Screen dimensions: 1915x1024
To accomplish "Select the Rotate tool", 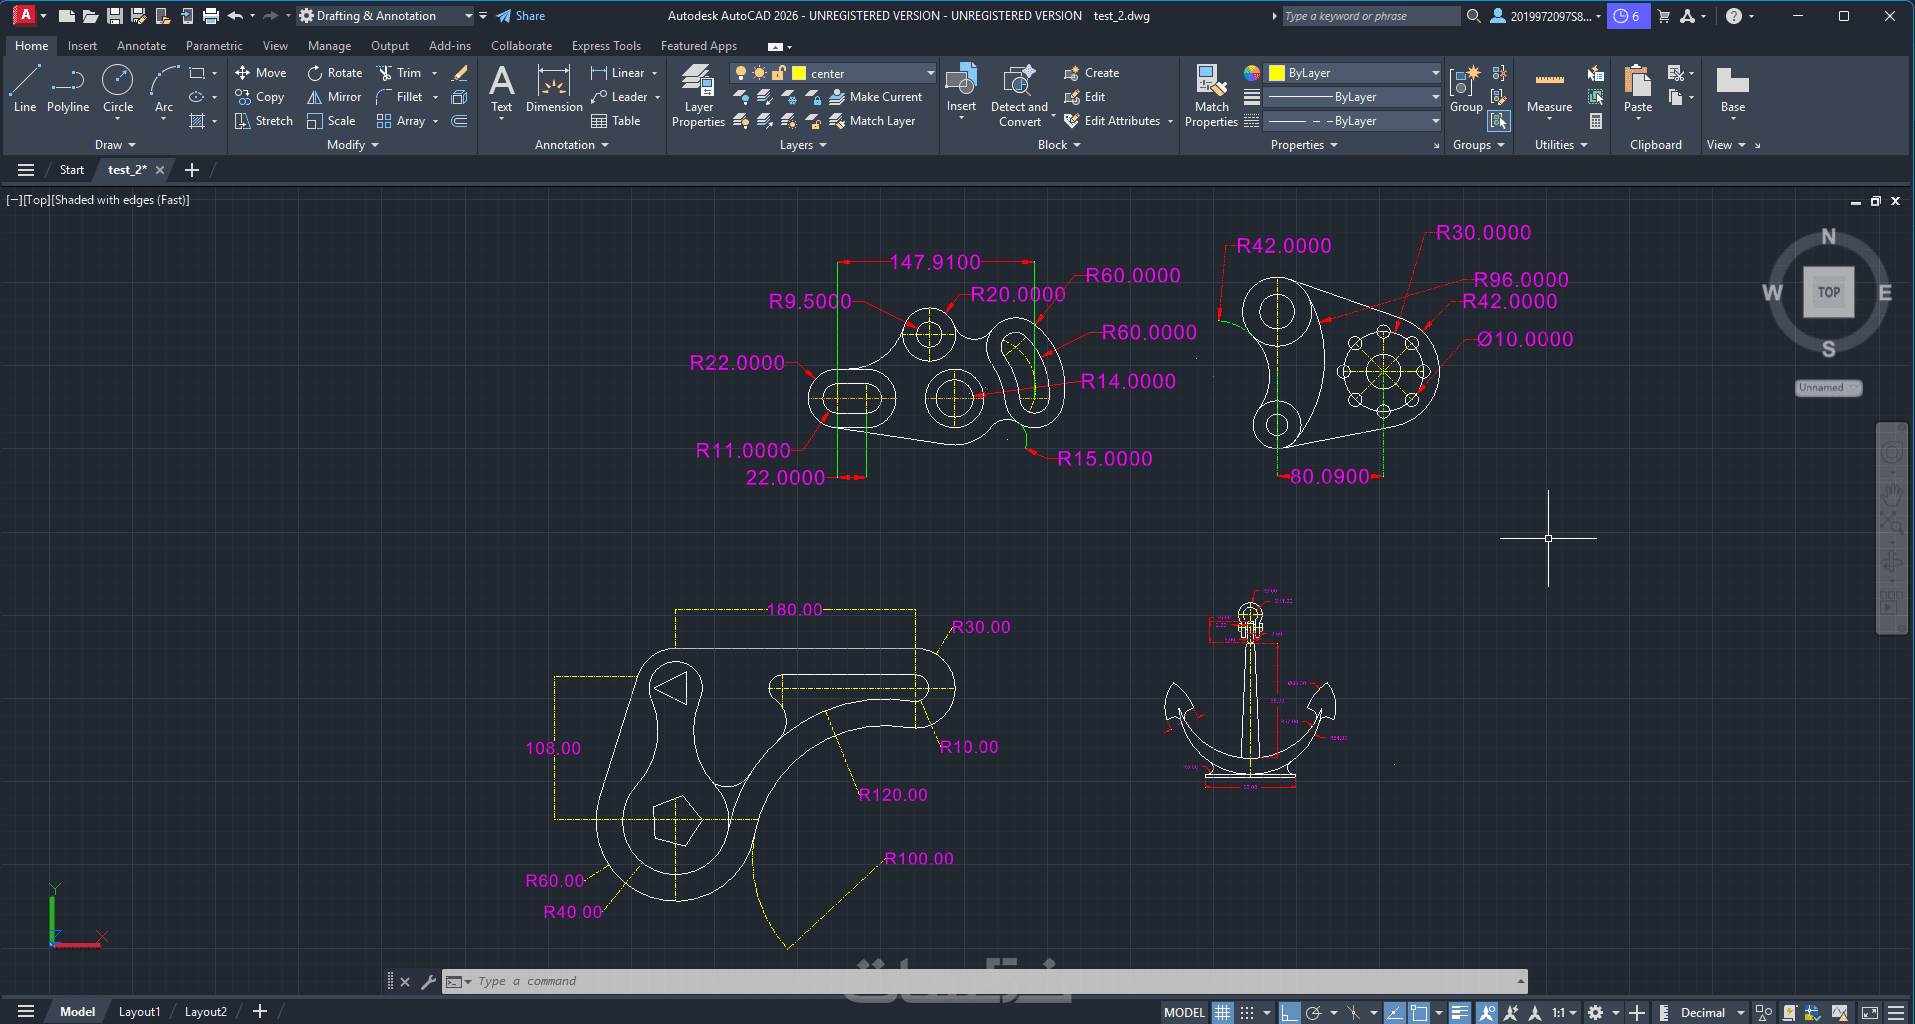I will tap(334, 73).
